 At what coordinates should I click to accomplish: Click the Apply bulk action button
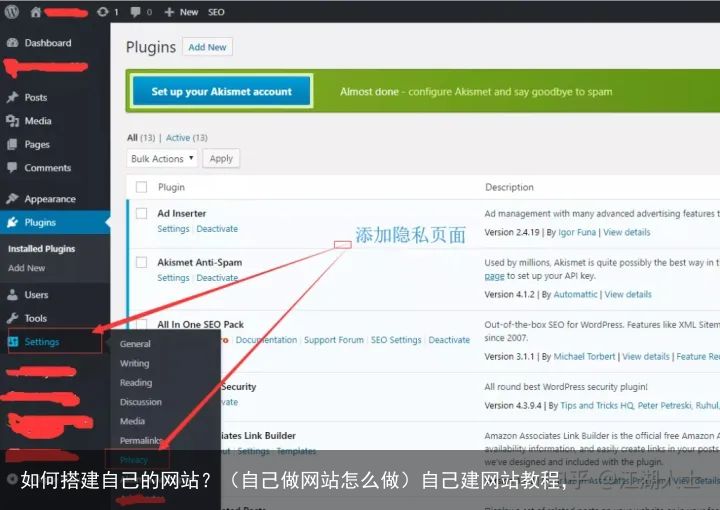coord(221,158)
